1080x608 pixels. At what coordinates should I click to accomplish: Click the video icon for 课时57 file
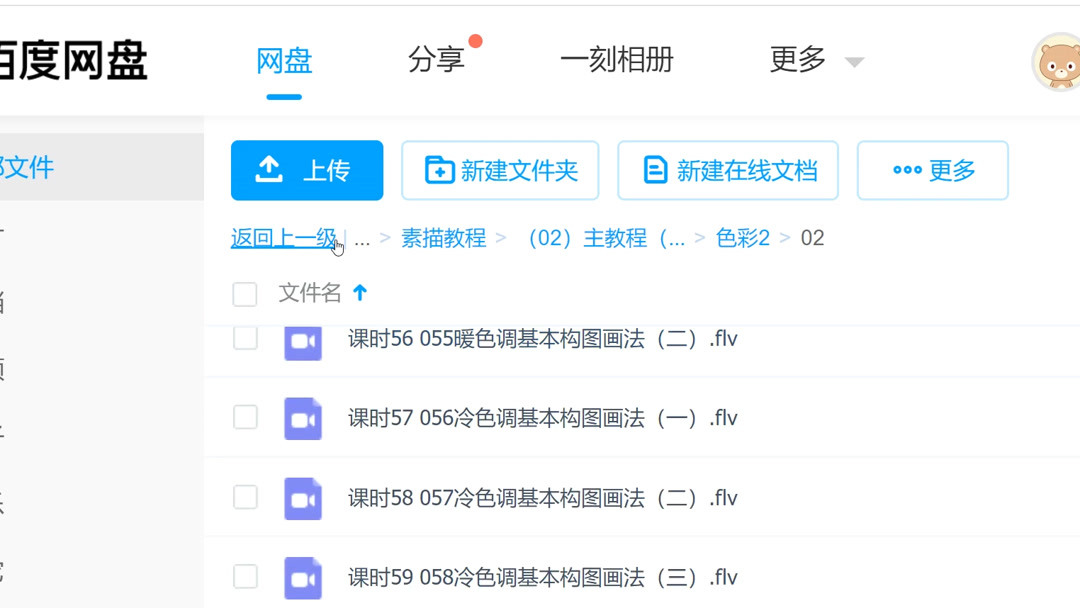(303, 419)
